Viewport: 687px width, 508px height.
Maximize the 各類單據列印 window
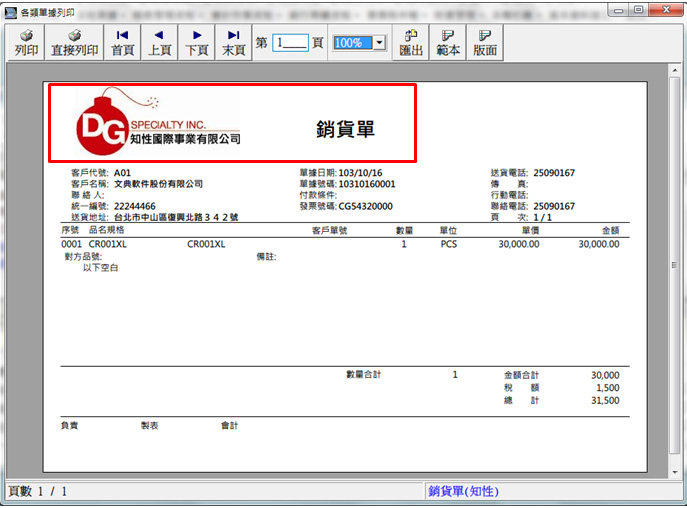click(638, 10)
